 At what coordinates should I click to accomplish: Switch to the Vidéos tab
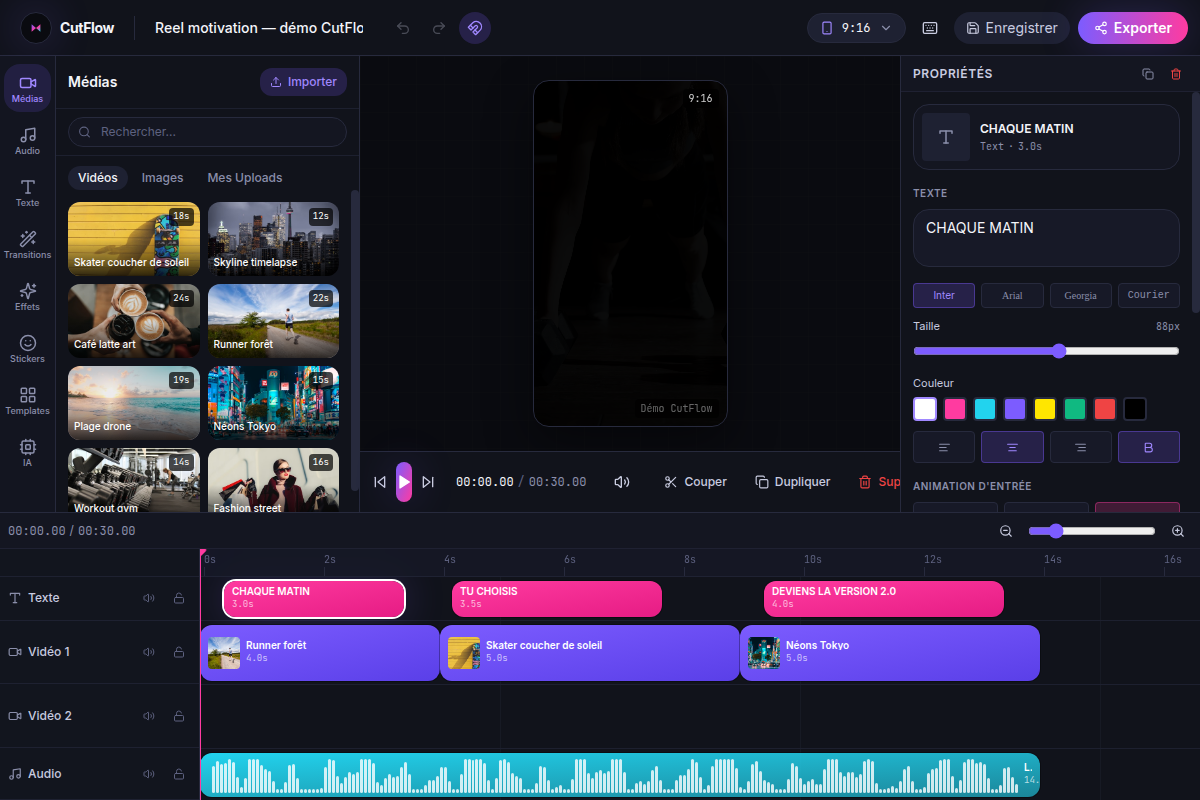click(x=98, y=178)
